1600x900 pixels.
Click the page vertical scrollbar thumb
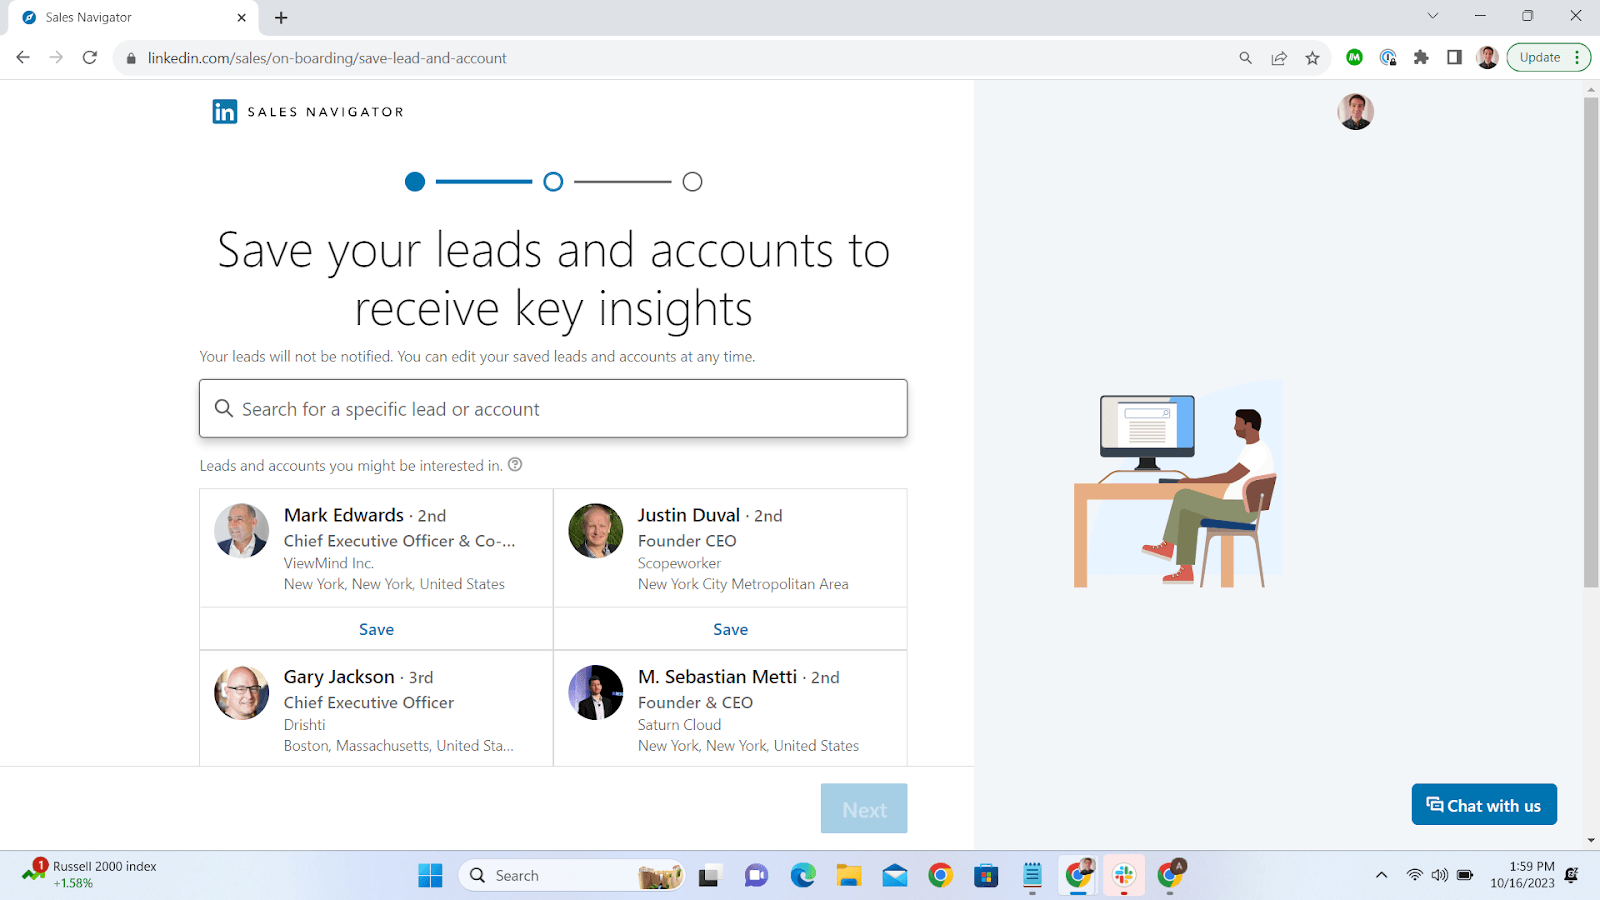(x=1591, y=342)
